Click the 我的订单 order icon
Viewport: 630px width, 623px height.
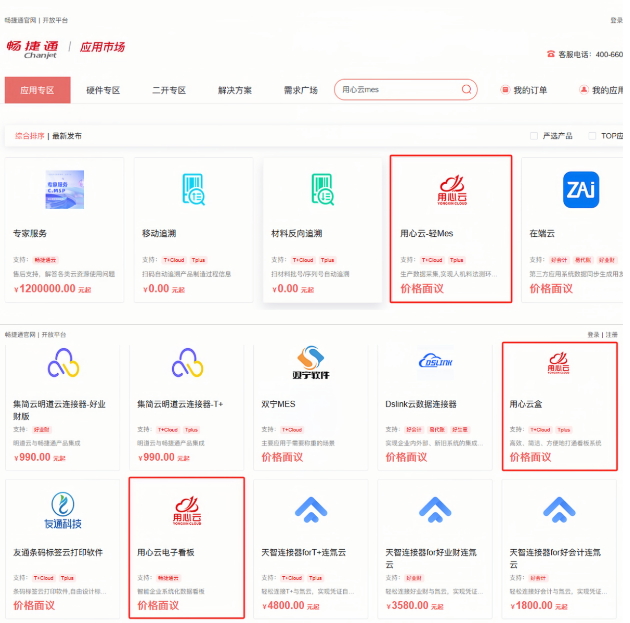point(505,90)
